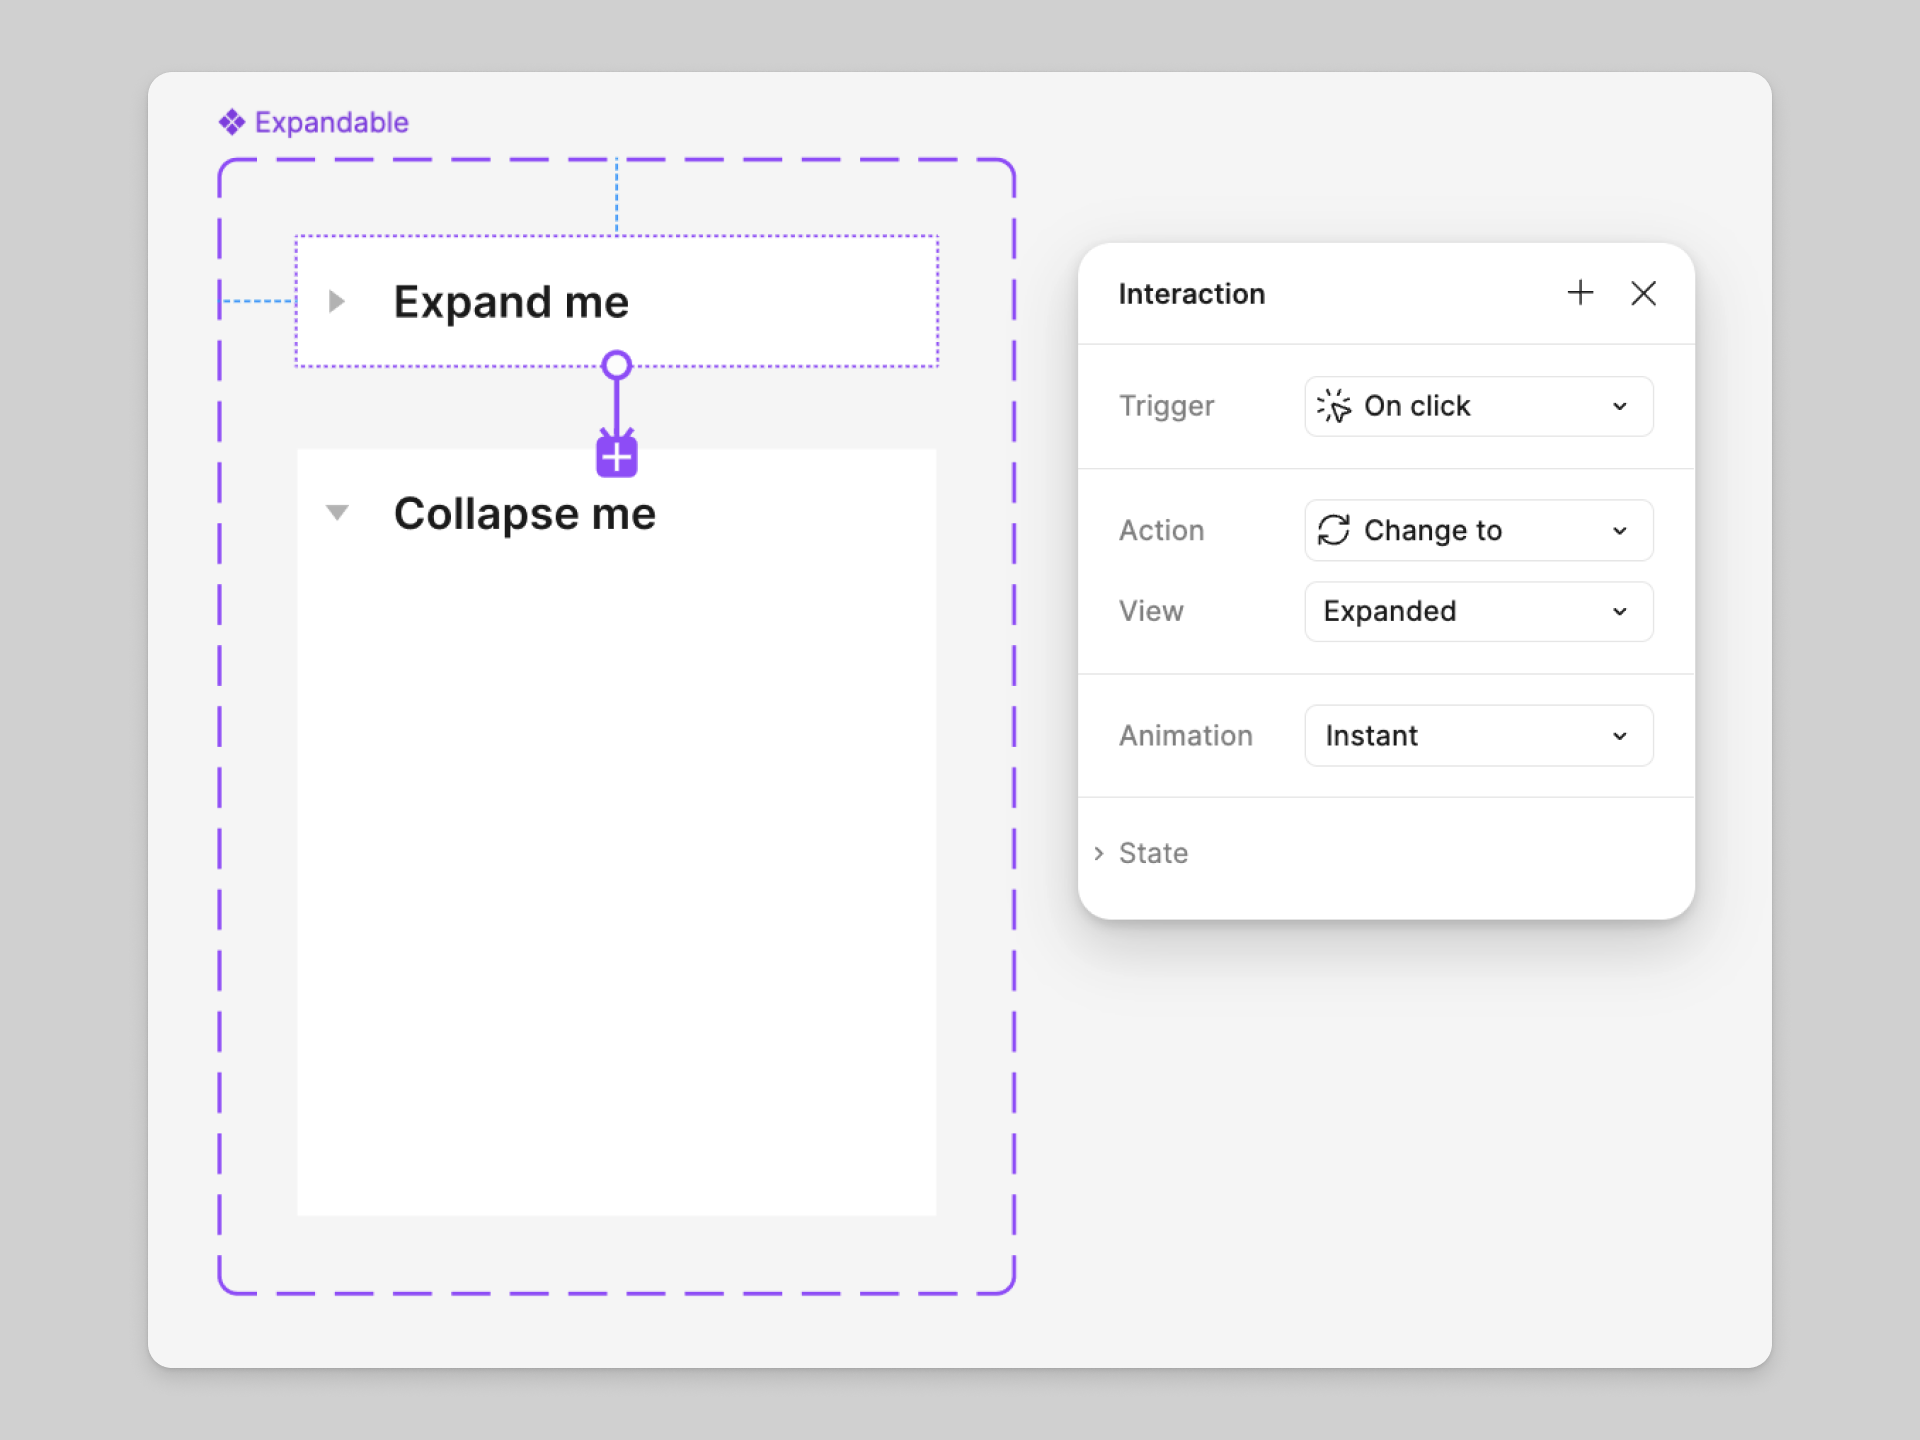Viewport: 1920px width, 1440px height.
Task: Select the Expand me text
Action: tap(511, 302)
